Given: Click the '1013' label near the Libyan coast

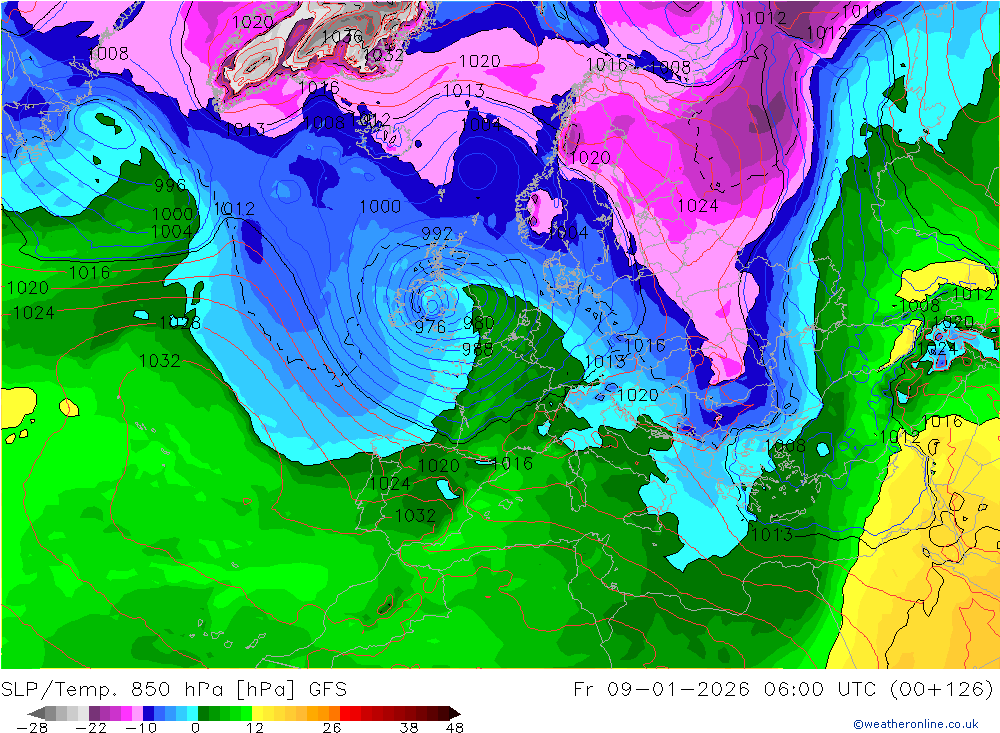Looking at the screenshot, I should 772,534.
